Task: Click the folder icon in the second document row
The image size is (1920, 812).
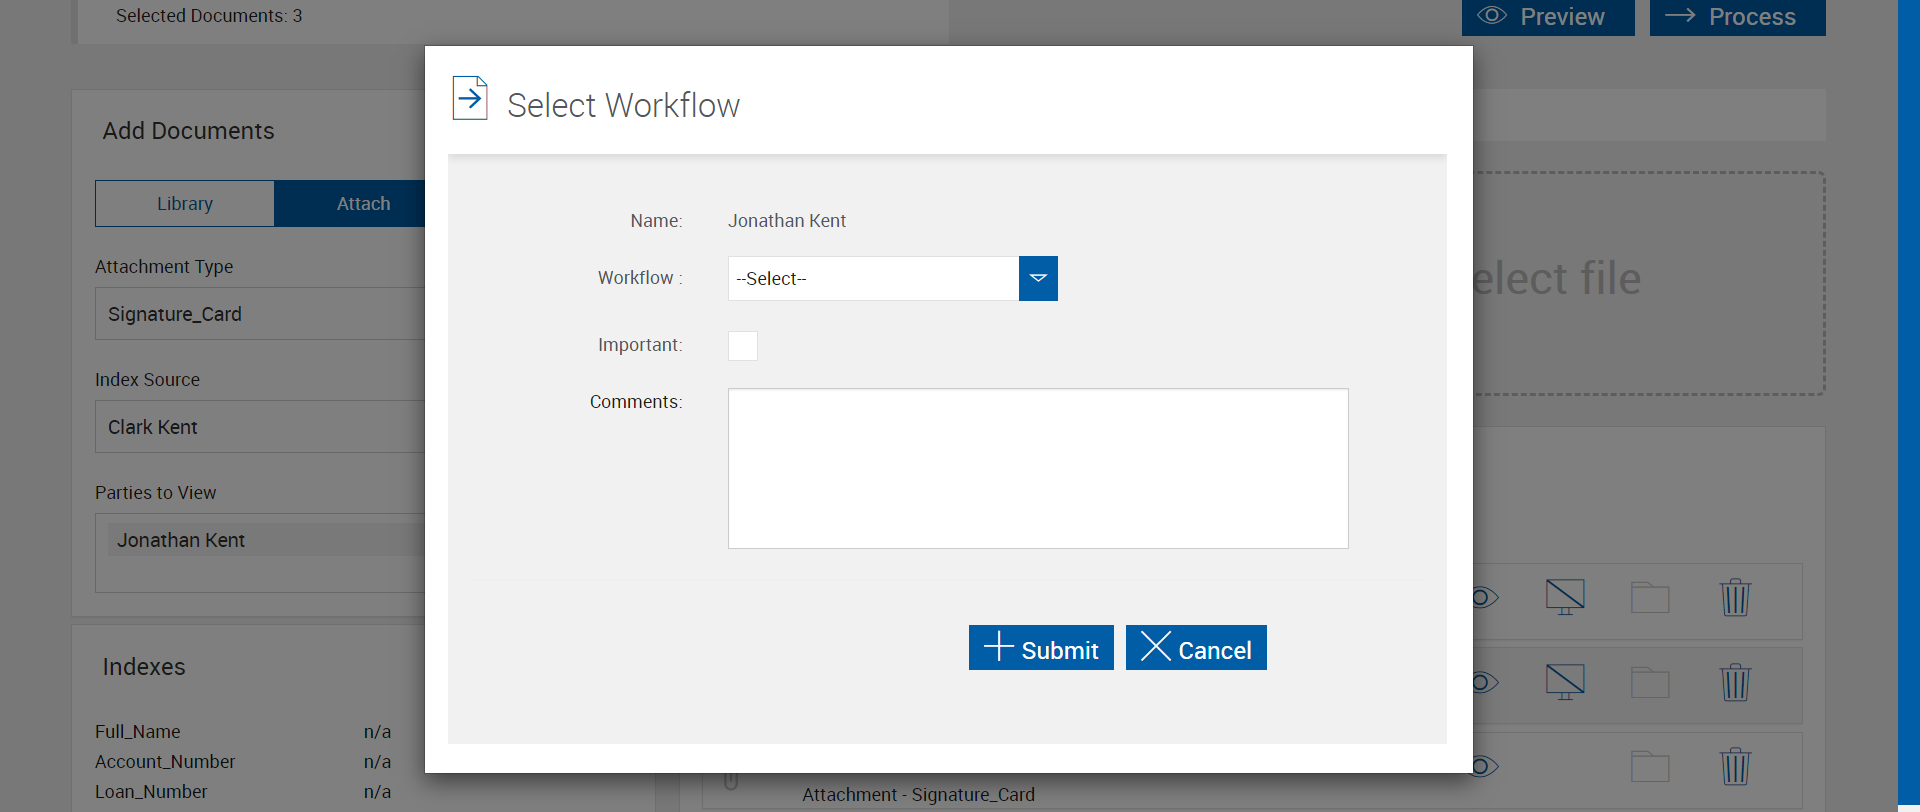Action: tap(1650, 683)
